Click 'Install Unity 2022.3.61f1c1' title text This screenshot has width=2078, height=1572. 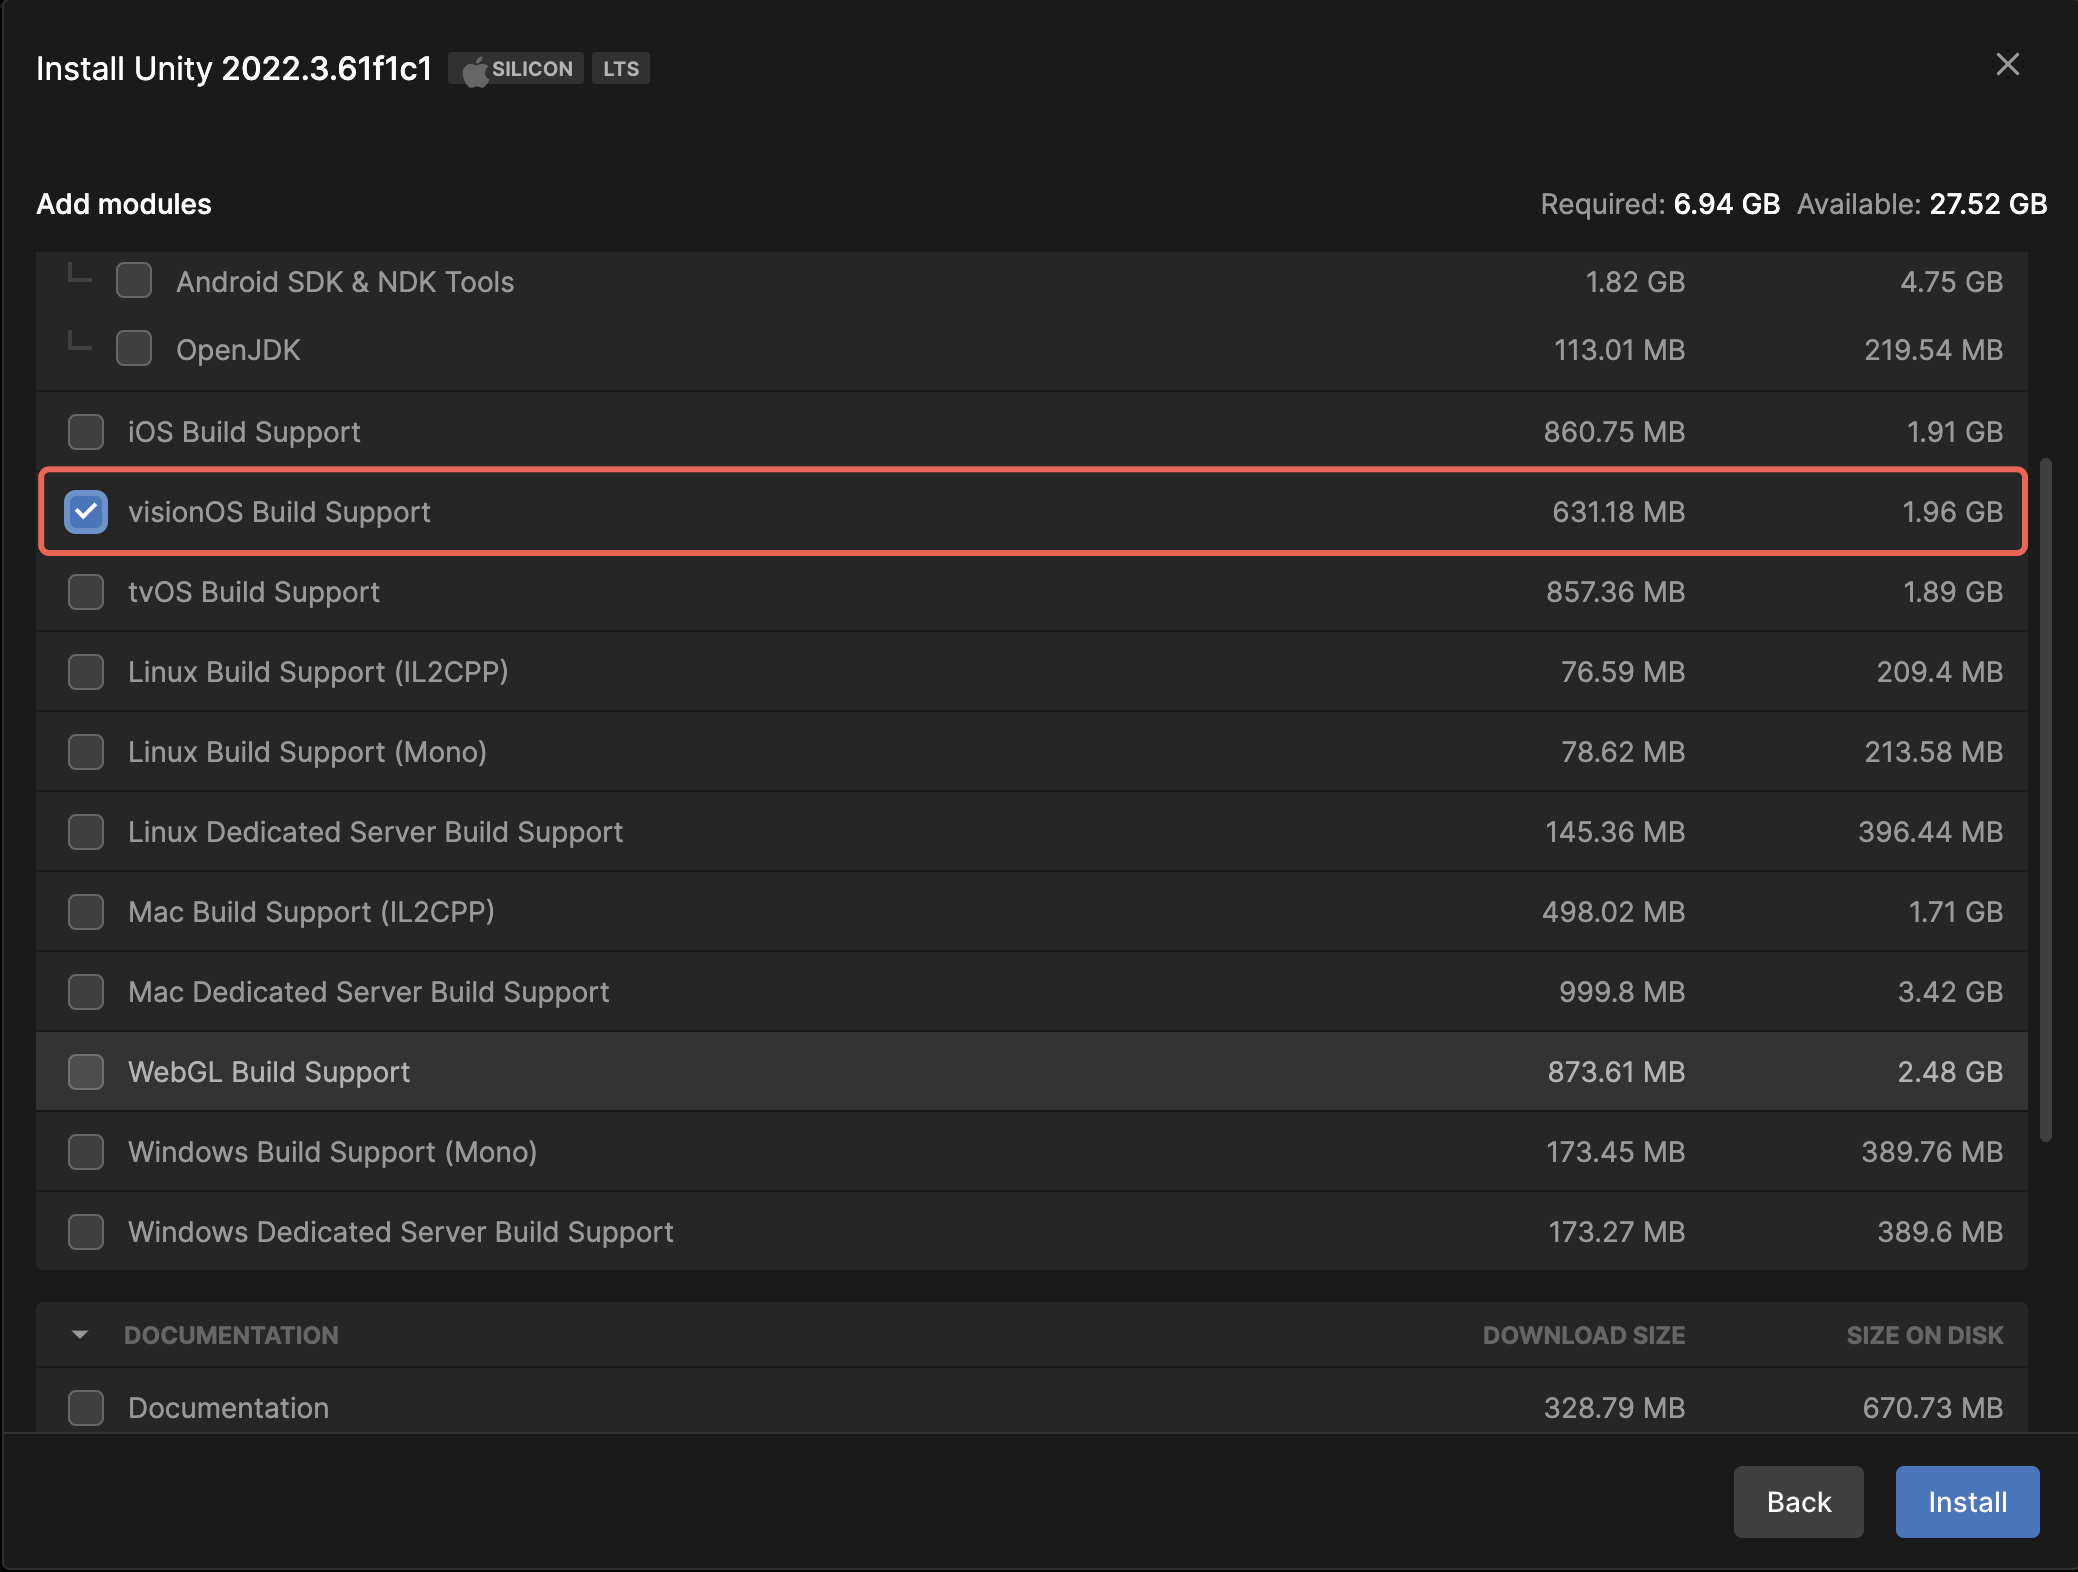point(234,69)
